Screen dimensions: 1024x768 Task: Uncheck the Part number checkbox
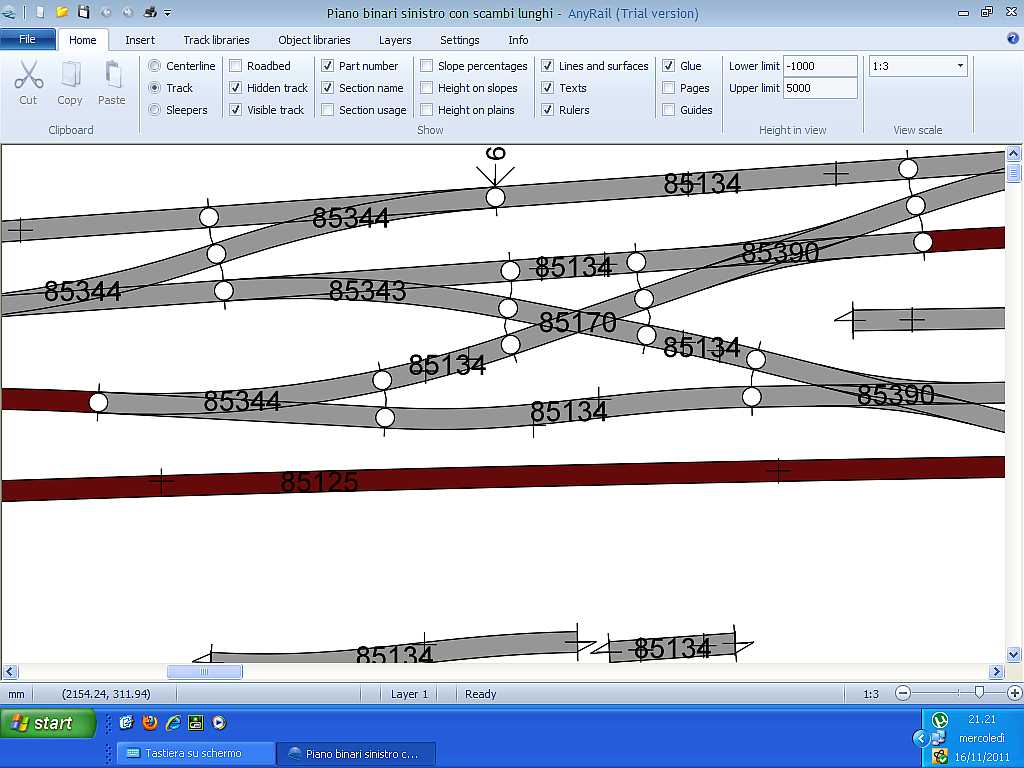tap(328, 66)
